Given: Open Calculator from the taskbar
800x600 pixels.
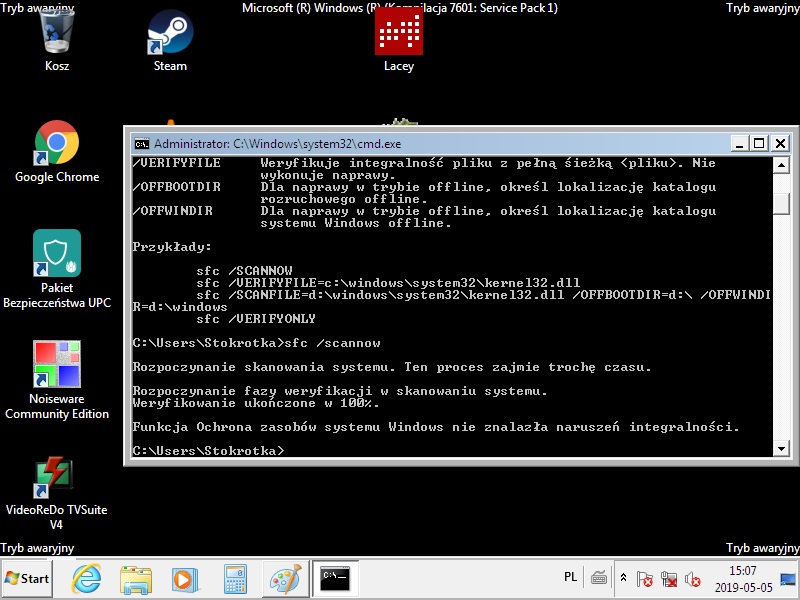Looking at the screenshot, I should 235,578.
